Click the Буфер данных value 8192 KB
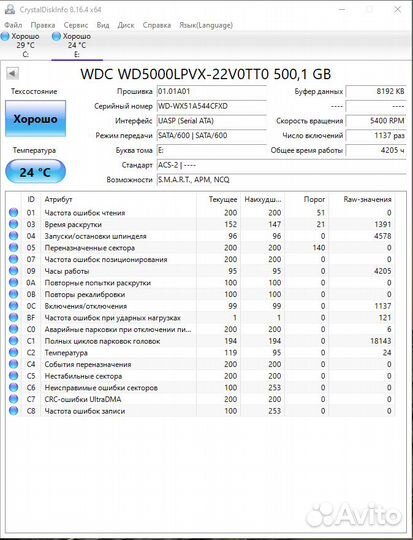This screenshot has height=540, width=413. (x=376, y=92)
